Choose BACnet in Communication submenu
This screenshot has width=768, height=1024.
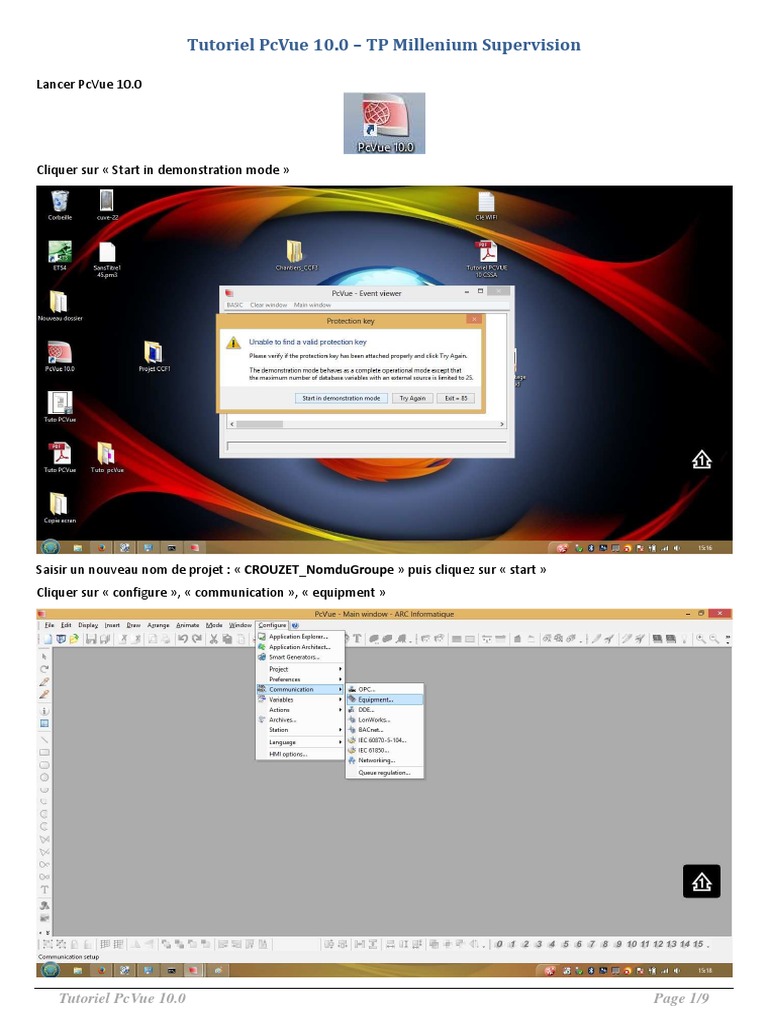(x=385, y=730)
